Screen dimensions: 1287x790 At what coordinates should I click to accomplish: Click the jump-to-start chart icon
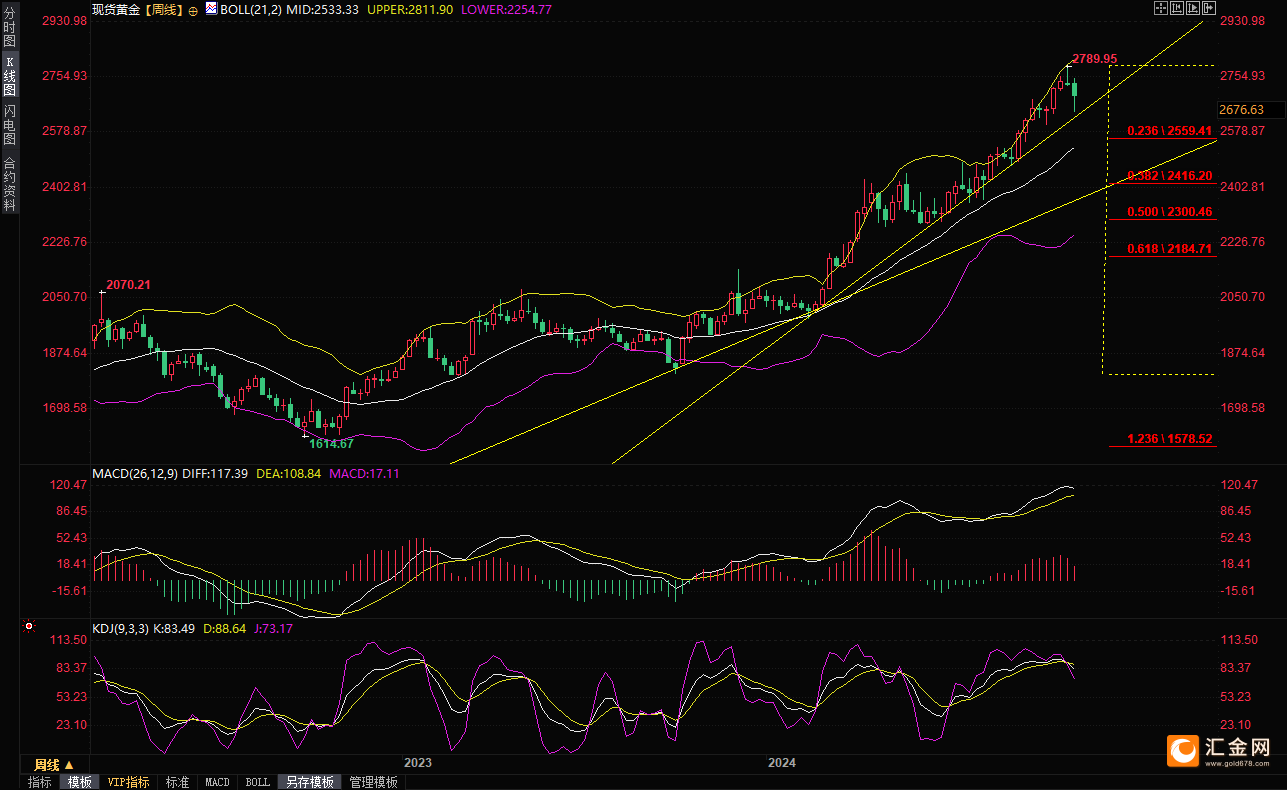click(1177, 8)
